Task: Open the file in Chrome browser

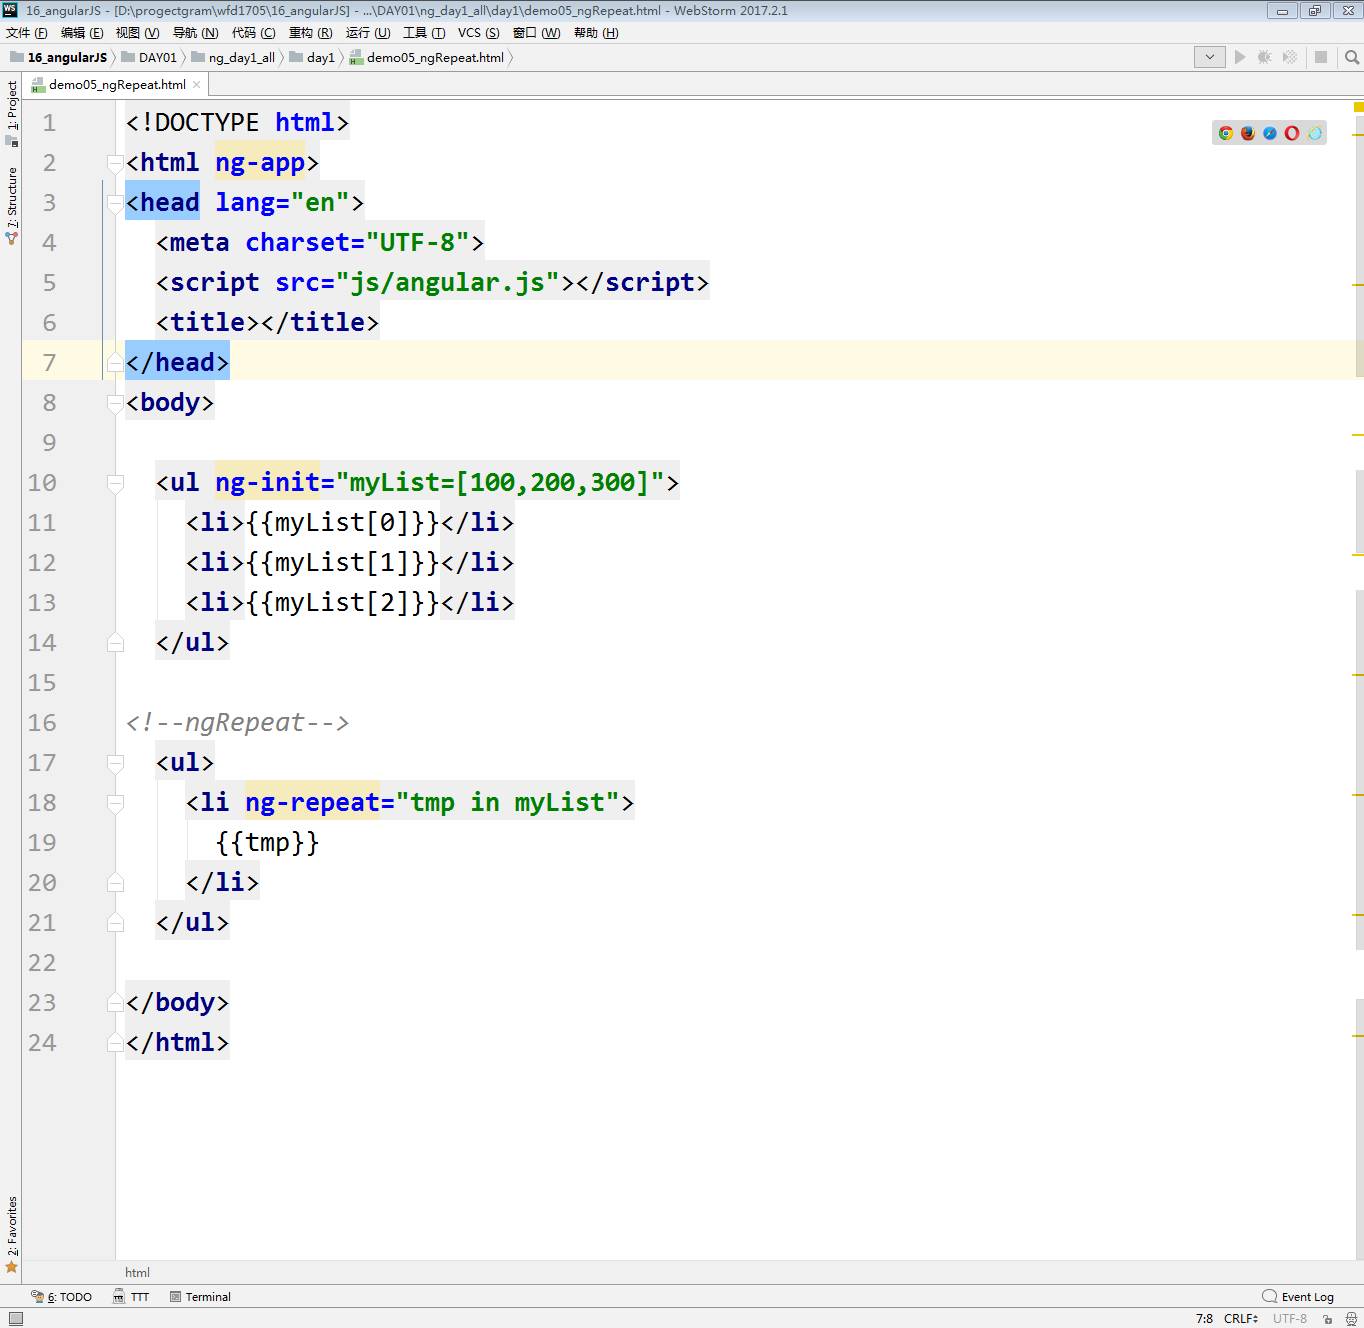Action: pos(1225,133)
